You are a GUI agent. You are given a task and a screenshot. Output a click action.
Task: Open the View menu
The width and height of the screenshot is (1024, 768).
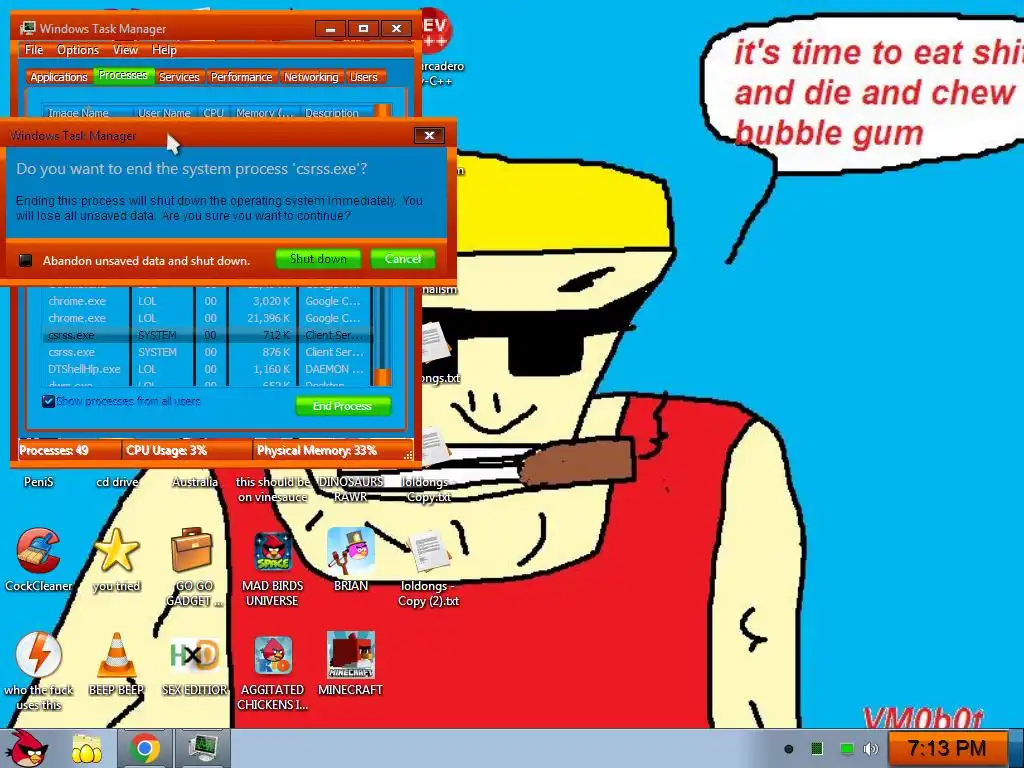125,50
